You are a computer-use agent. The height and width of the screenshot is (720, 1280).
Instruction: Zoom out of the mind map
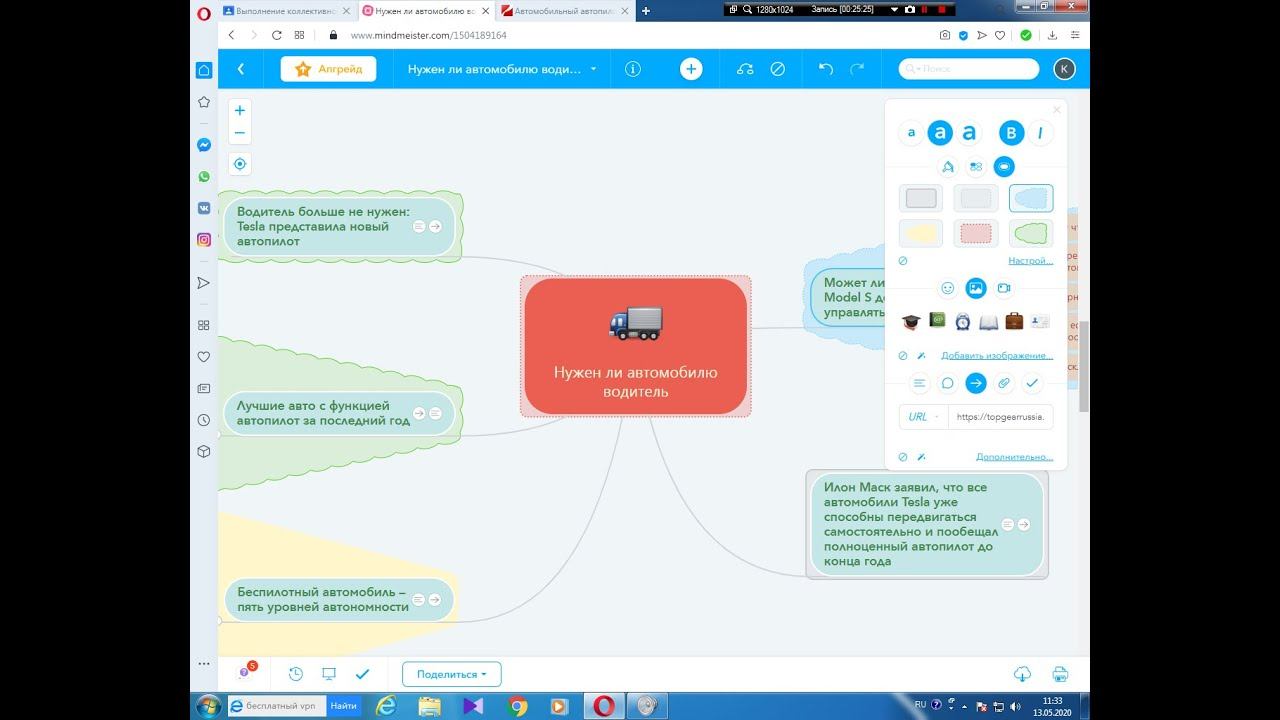coord(240,133)
